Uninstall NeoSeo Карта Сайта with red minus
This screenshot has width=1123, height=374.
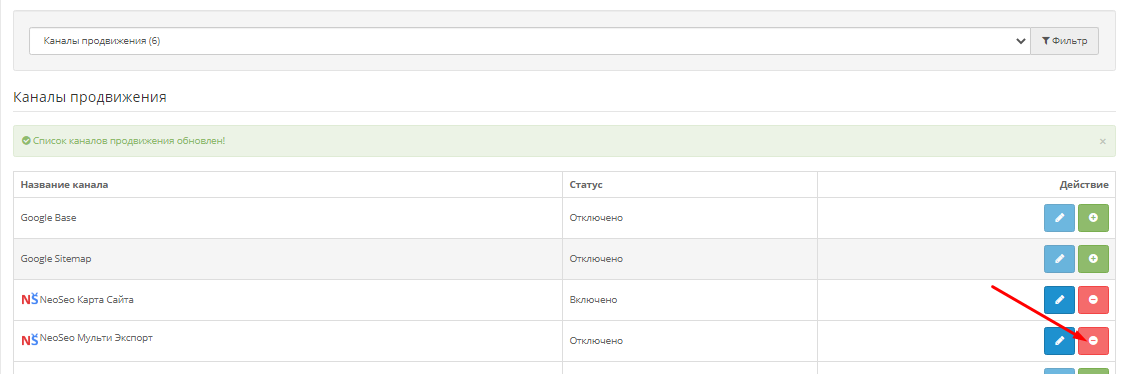[1093, 299]
